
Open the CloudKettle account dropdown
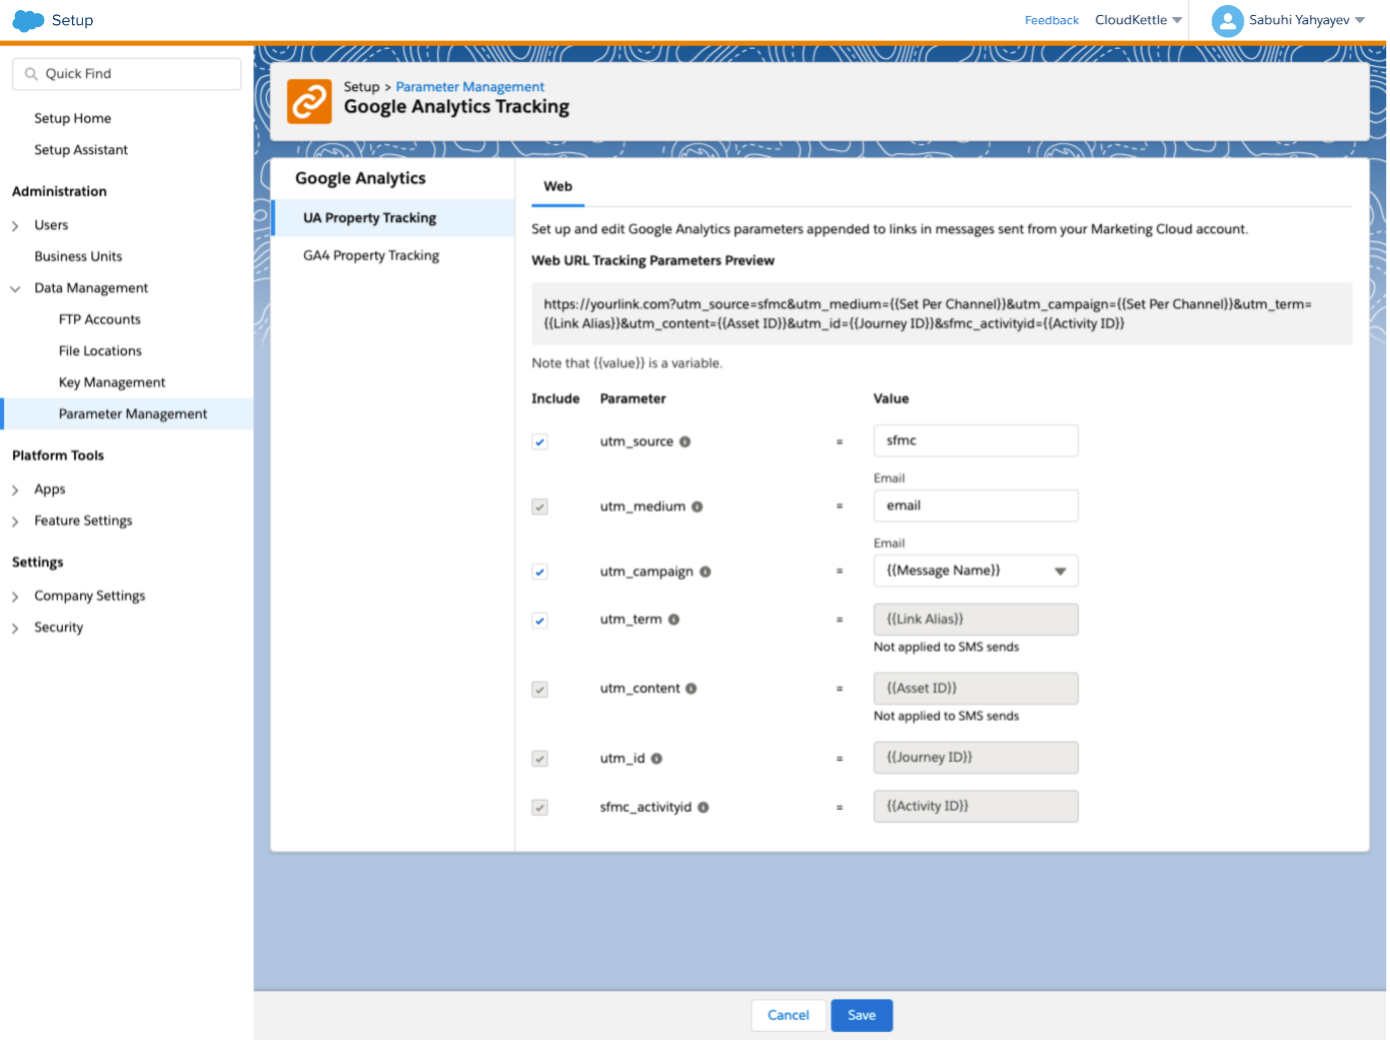pos(1138,20)
